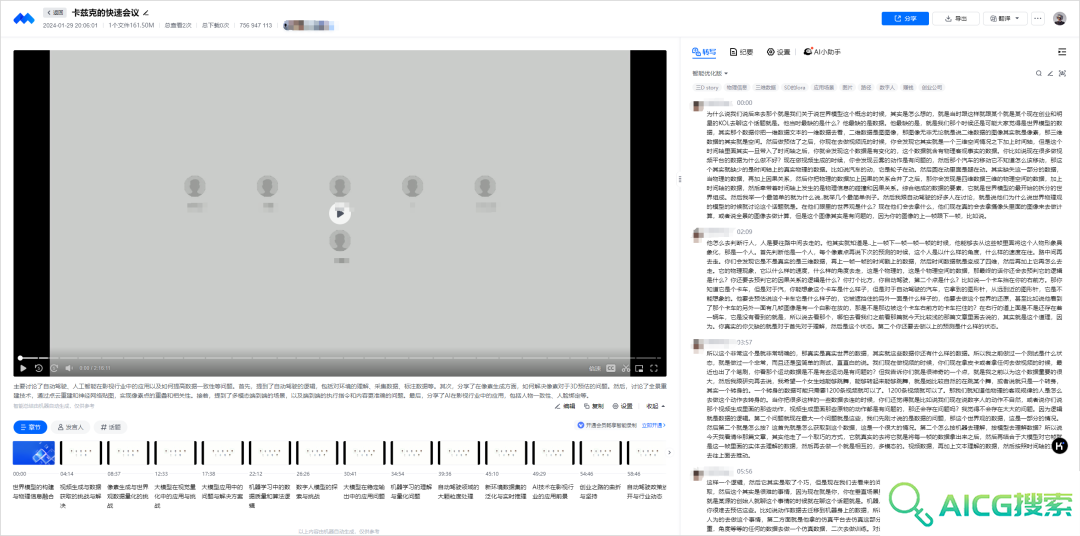
Task: Show next chapters with right arrow
Action: [x=670, y=453]
